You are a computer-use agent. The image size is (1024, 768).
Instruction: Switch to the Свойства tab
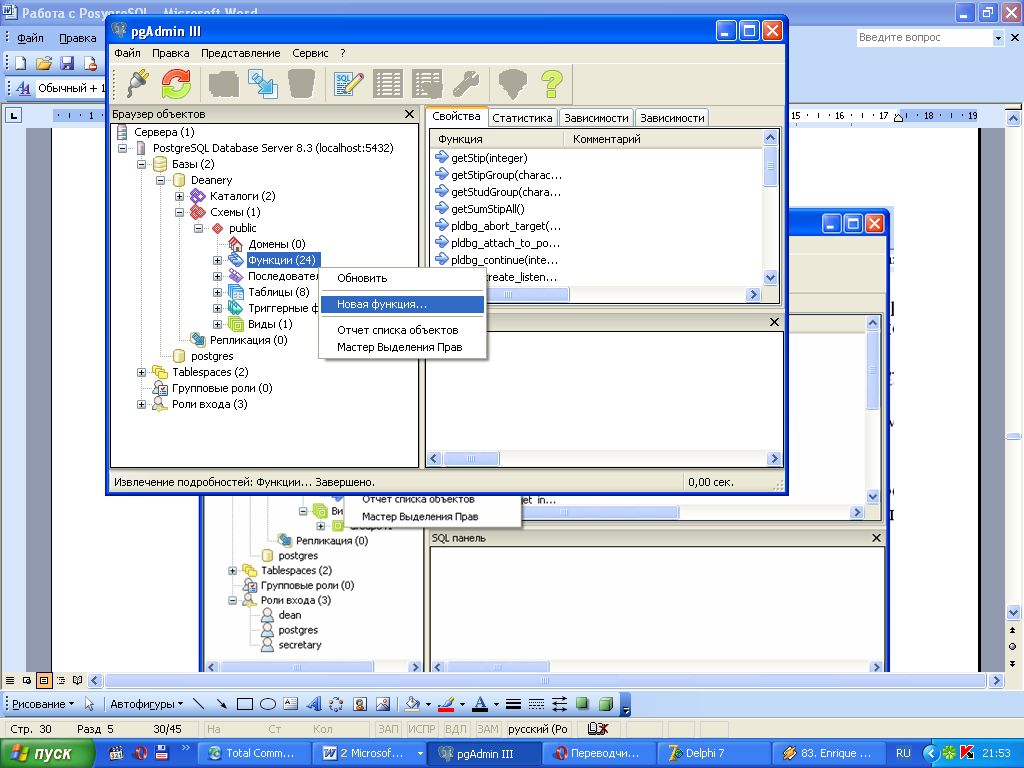456,116
